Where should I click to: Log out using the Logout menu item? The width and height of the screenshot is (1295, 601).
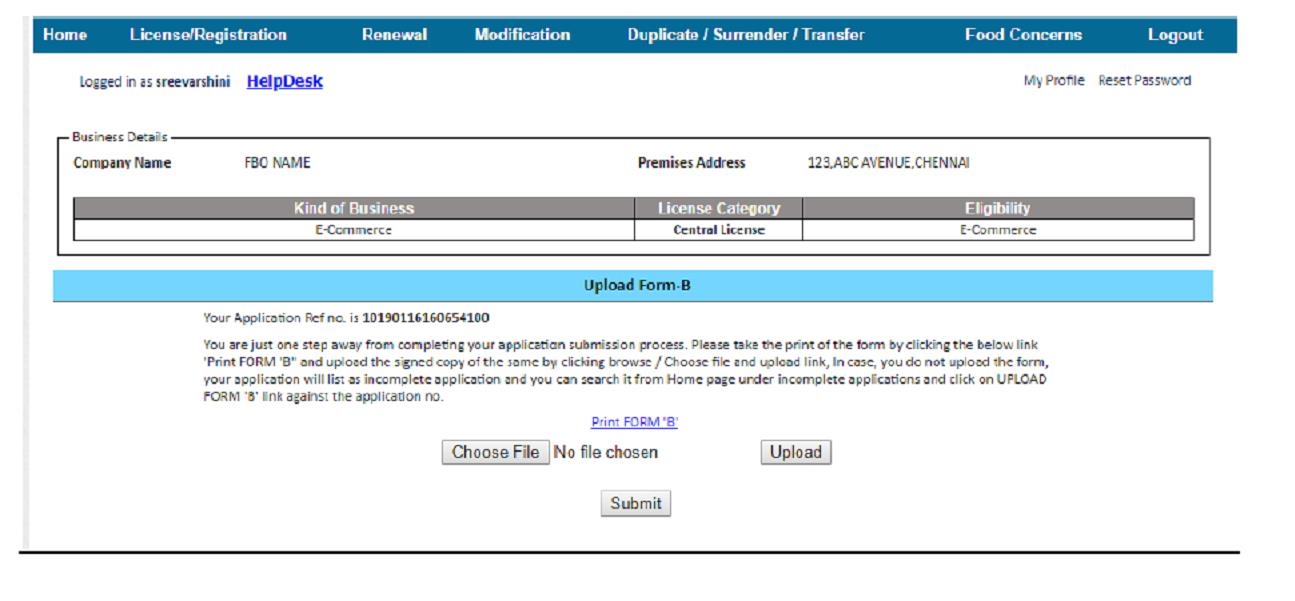1175,35
